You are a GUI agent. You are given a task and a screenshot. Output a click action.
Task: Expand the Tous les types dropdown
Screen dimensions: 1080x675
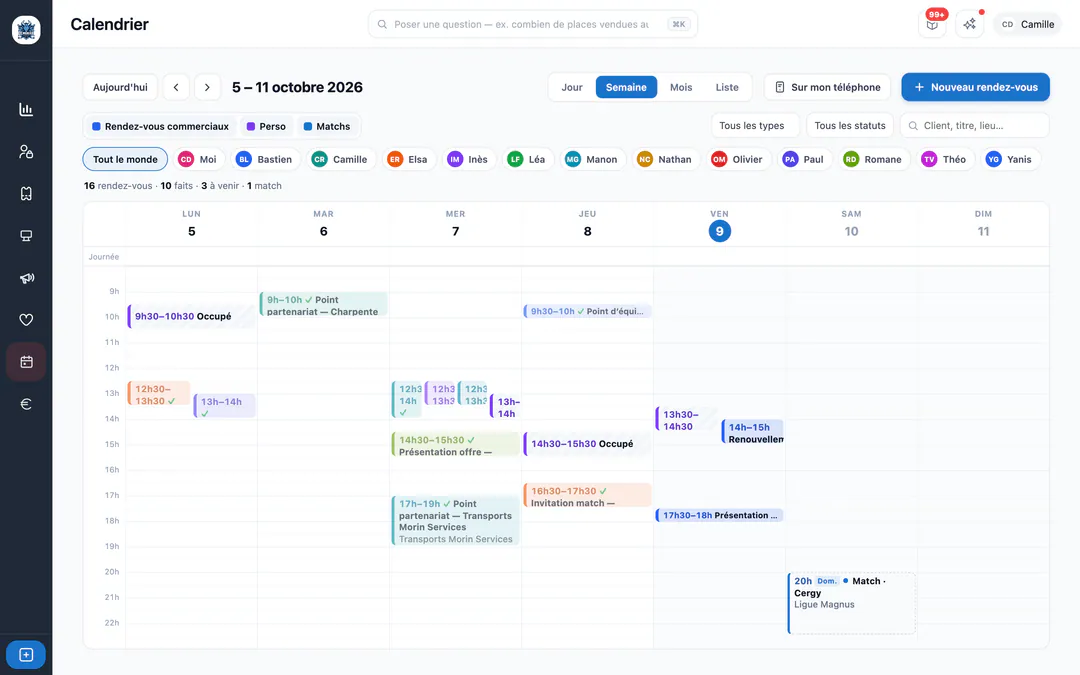click(755, 125)
